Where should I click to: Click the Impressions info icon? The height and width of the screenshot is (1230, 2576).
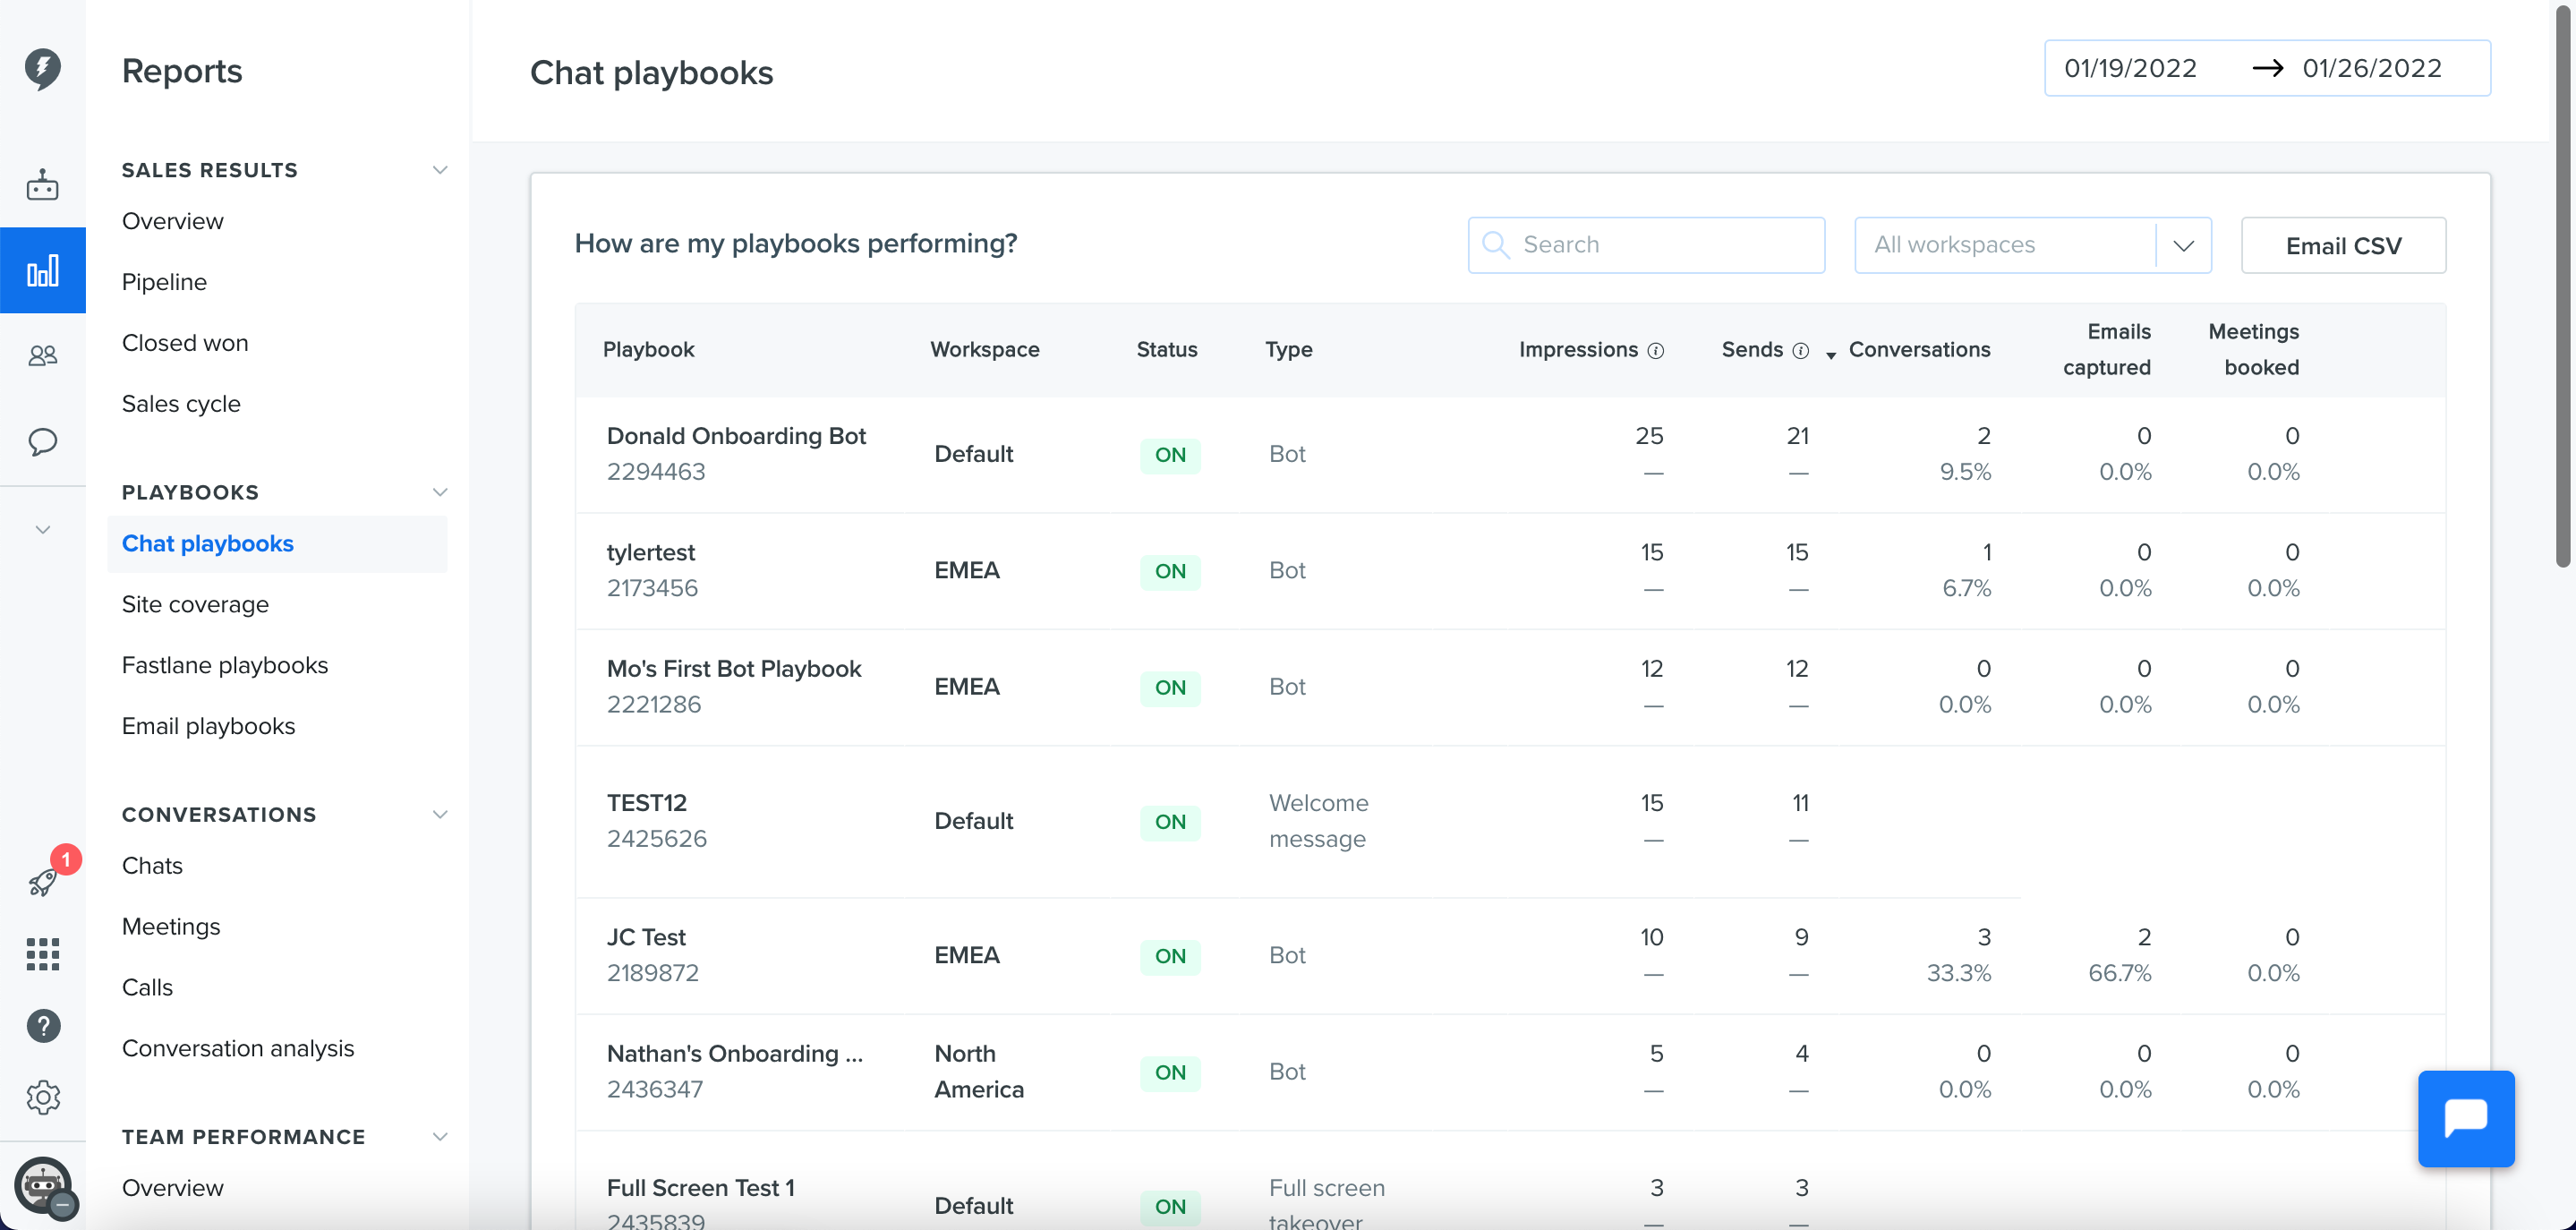1656,351
